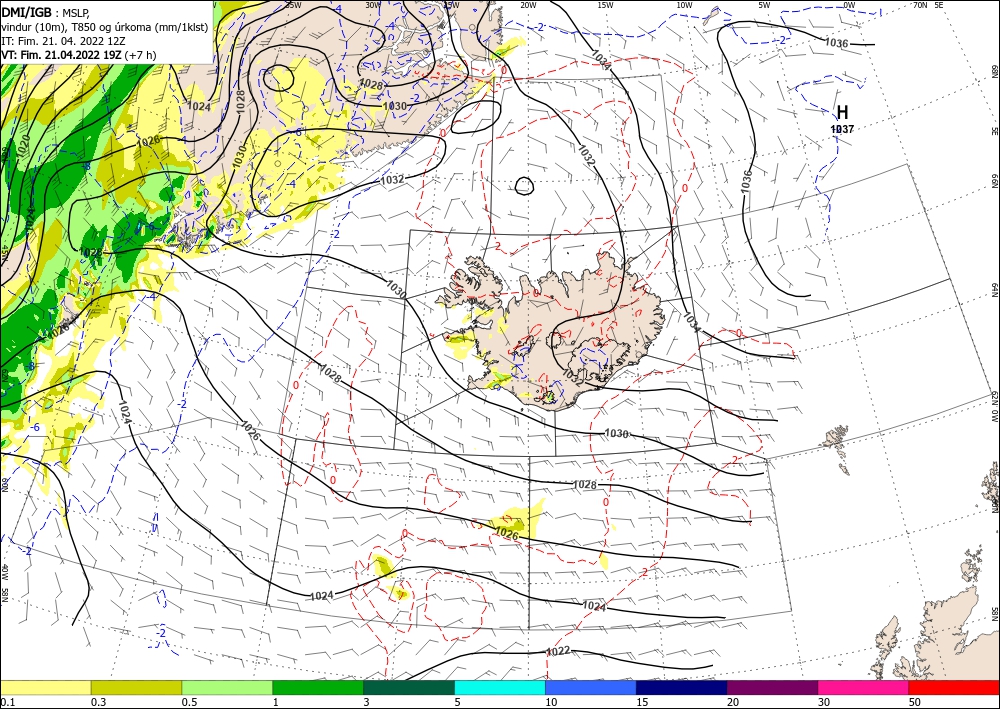Screen dimensions: 1000x709
Task: Click the '1036' isobar label near top right
Action: click(x=836, y=43)
